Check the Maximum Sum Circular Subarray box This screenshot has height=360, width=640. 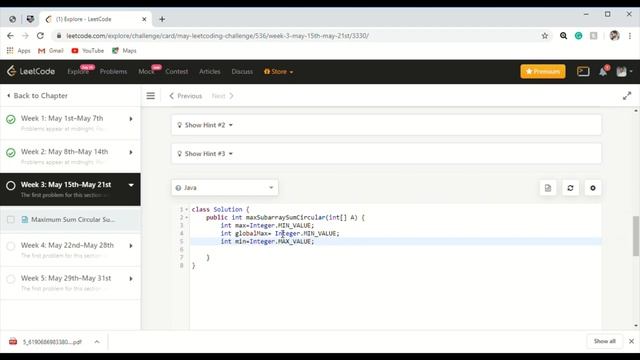point(11,220)
